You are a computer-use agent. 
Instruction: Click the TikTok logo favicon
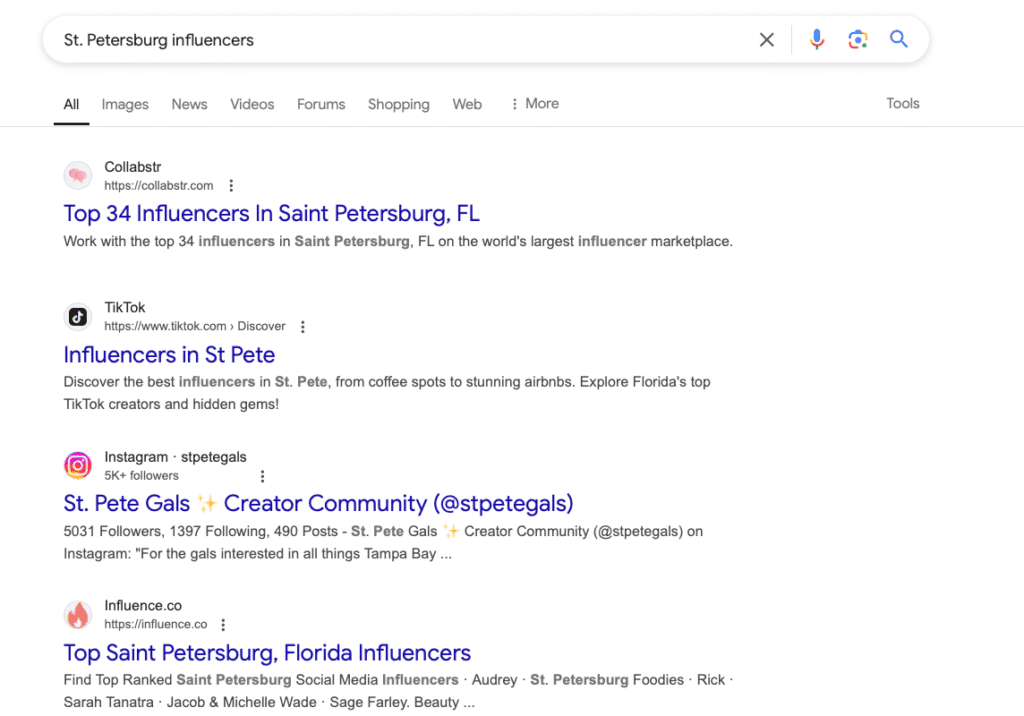click(x=78, y=317)
